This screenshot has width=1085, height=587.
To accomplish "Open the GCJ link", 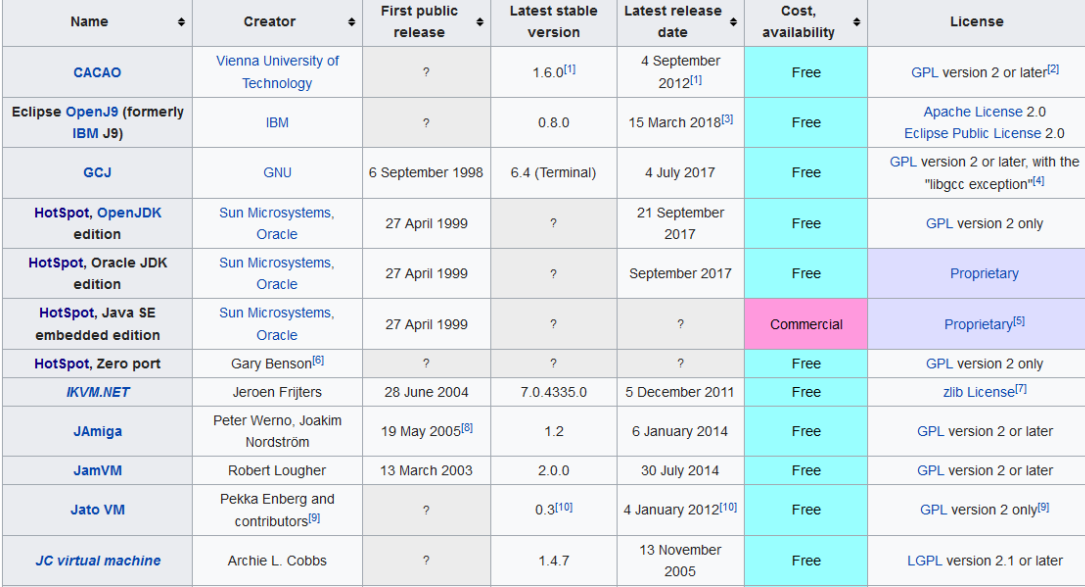I will click(x=97, y=172).
